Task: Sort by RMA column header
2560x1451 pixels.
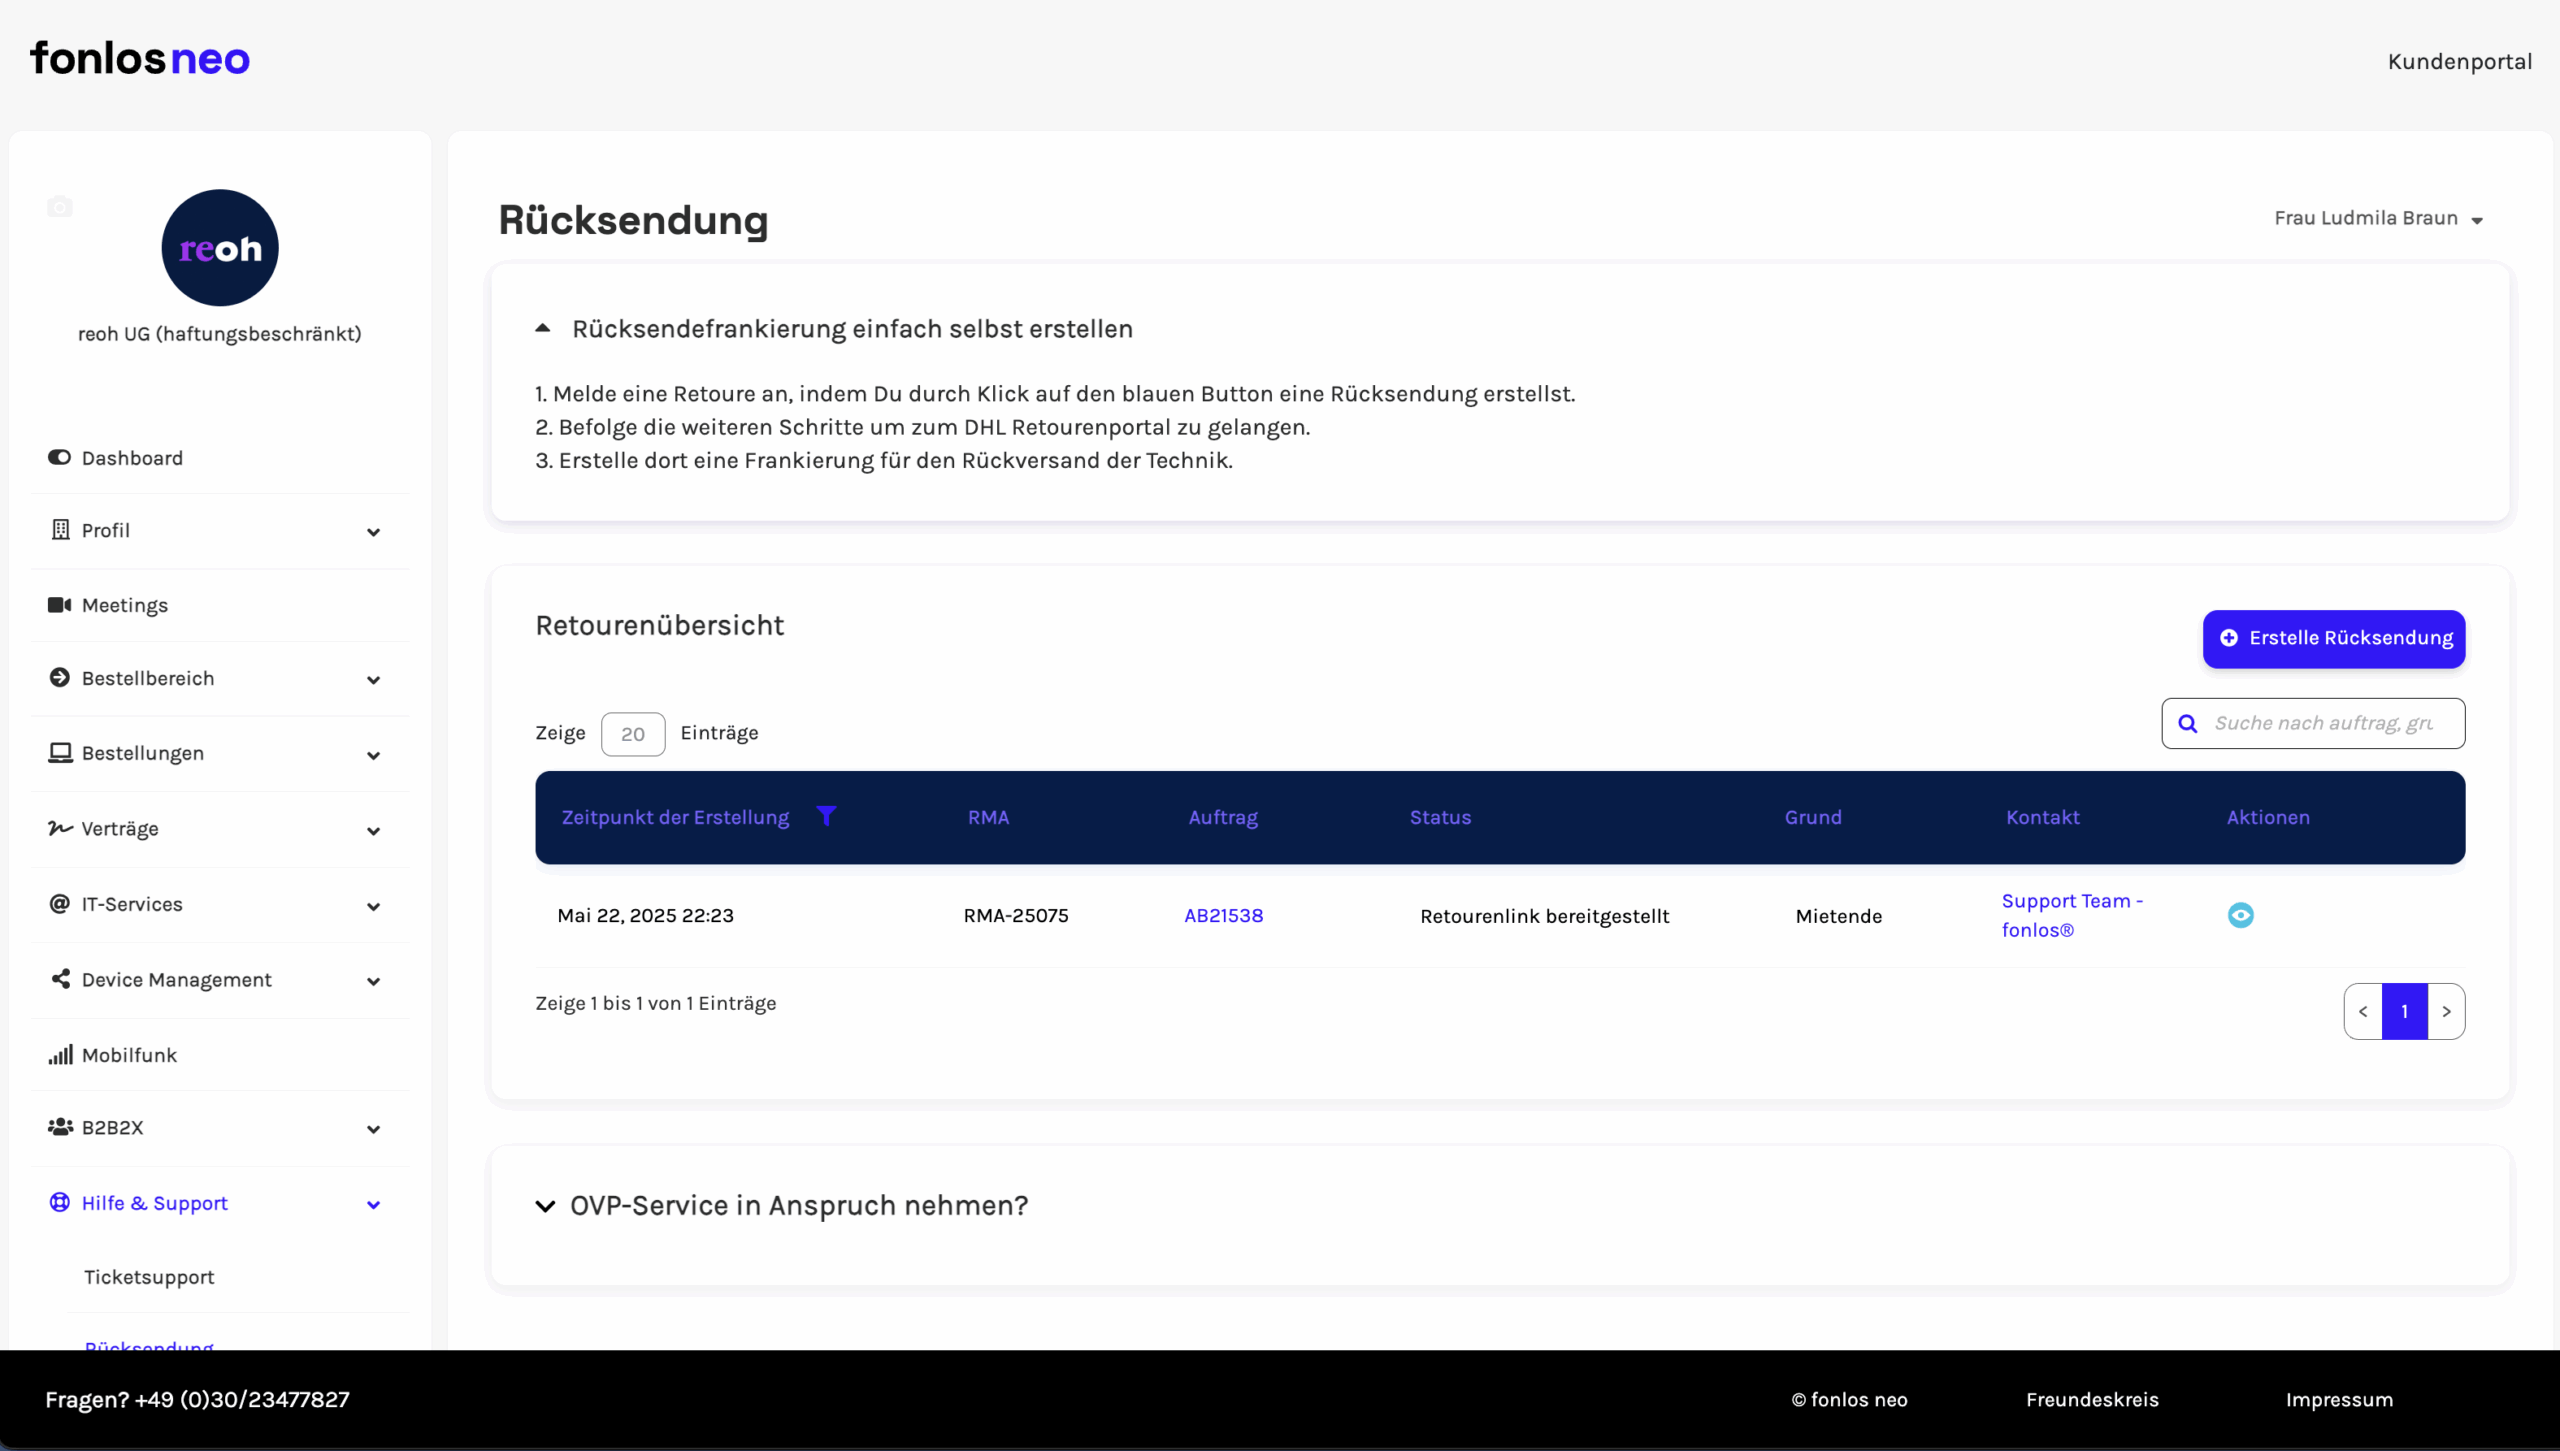Action: (988, 817)
